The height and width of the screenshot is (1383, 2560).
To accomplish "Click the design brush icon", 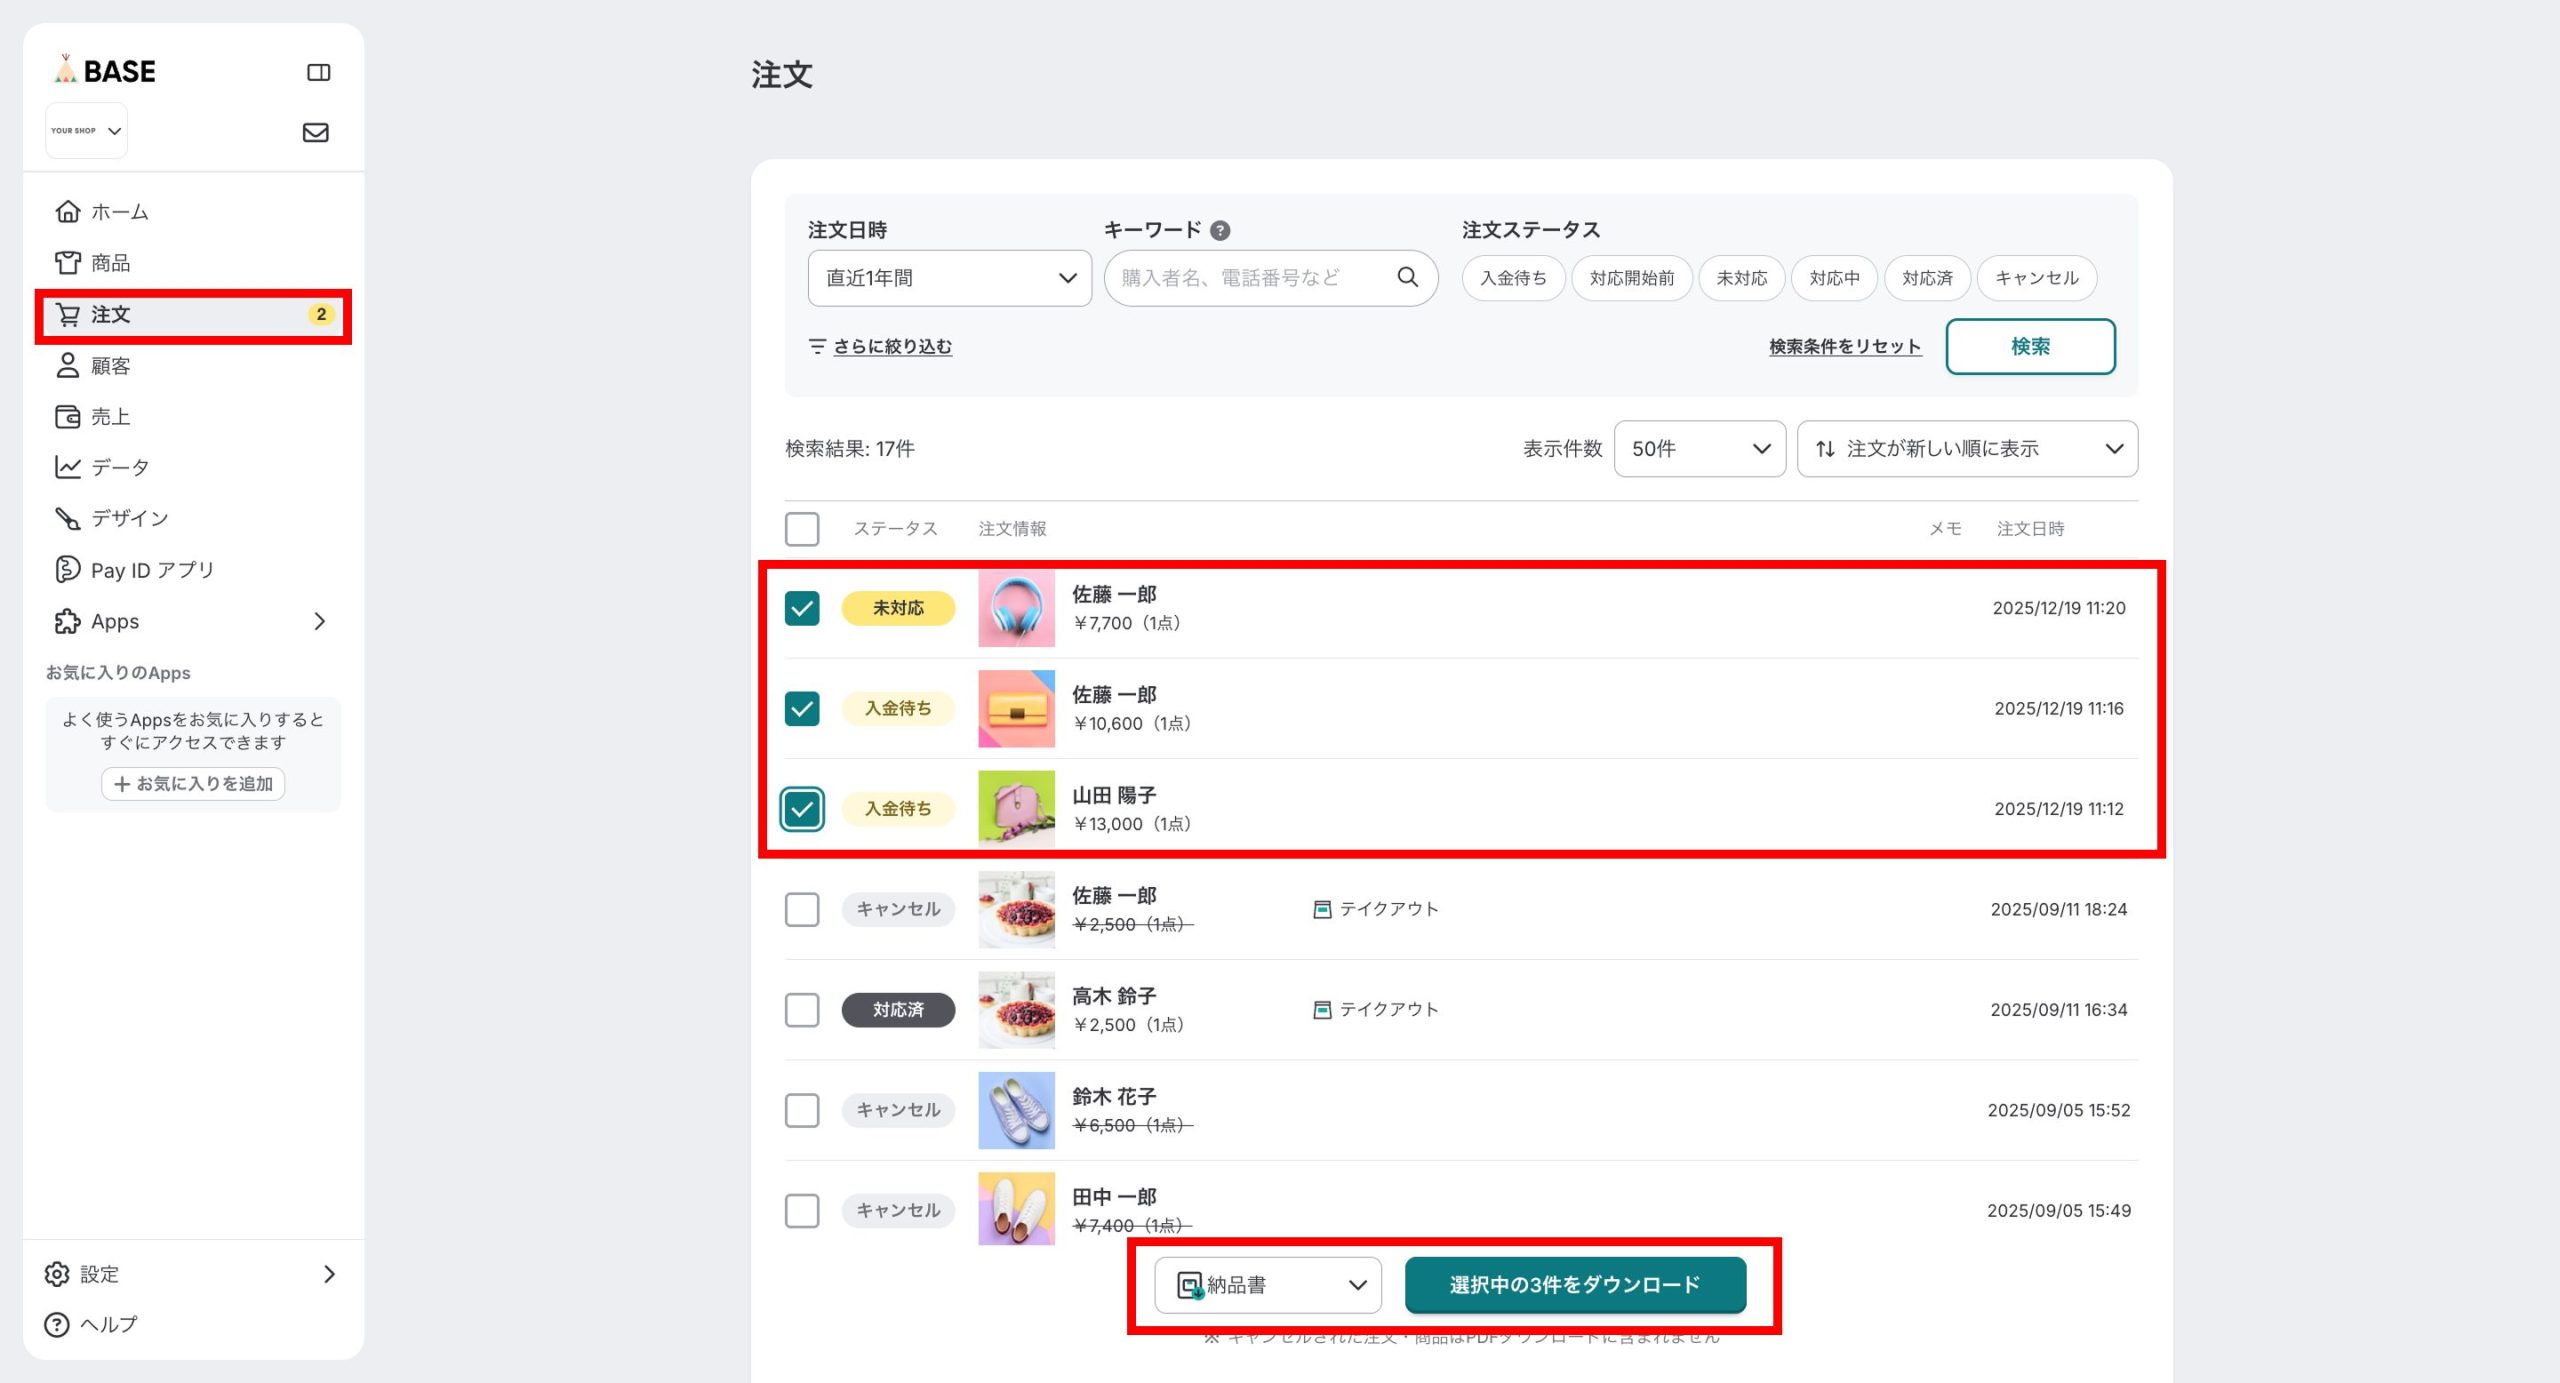I will (x=67, y=518).
